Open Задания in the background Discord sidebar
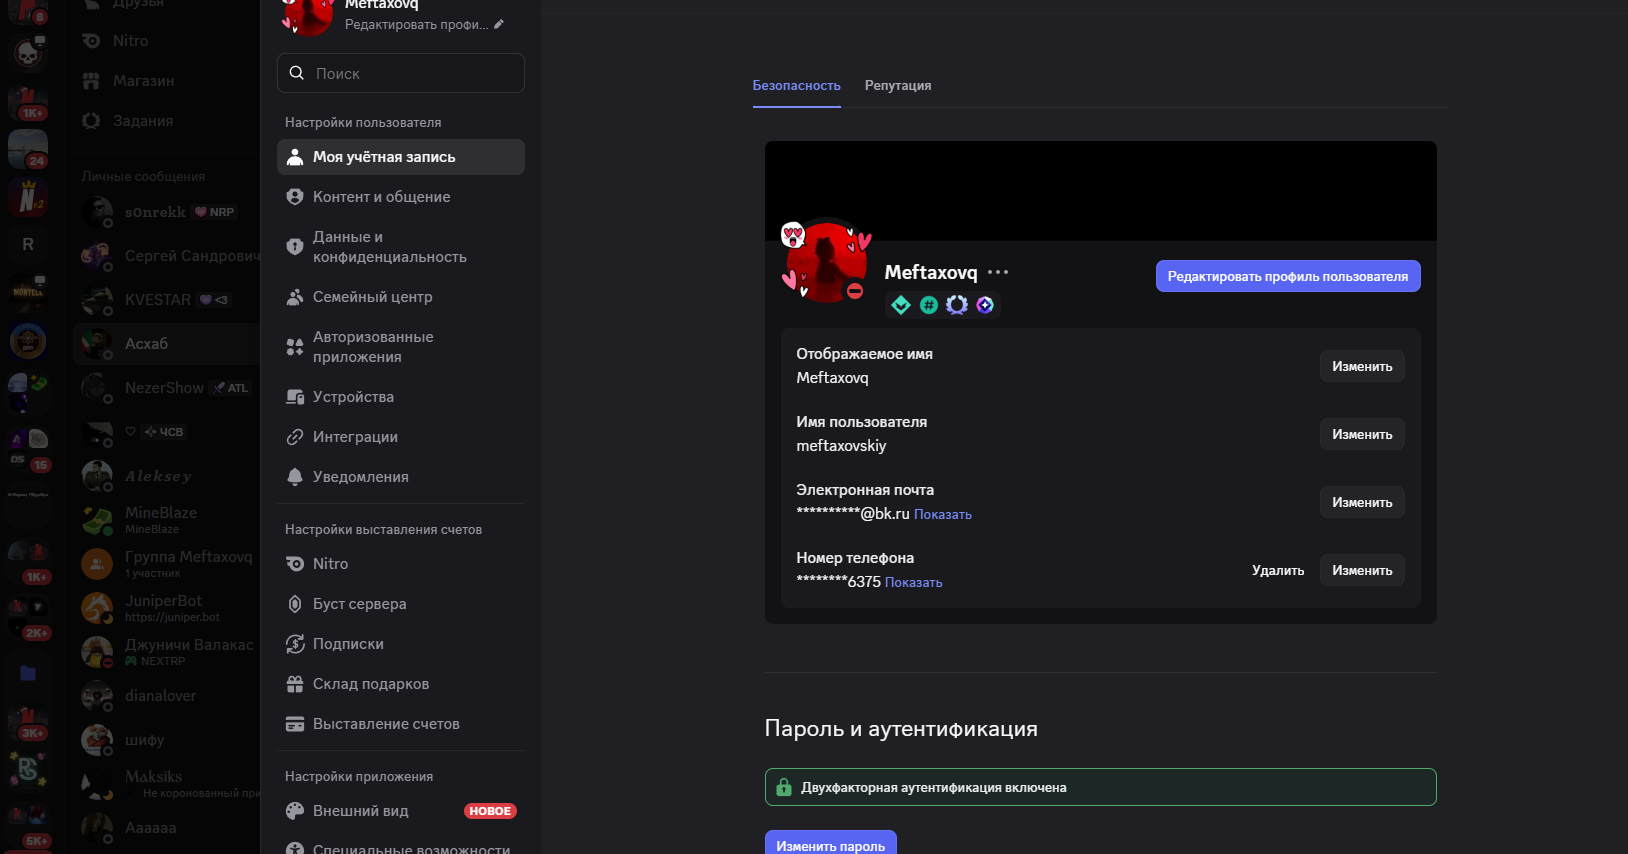 click(166, 121)
